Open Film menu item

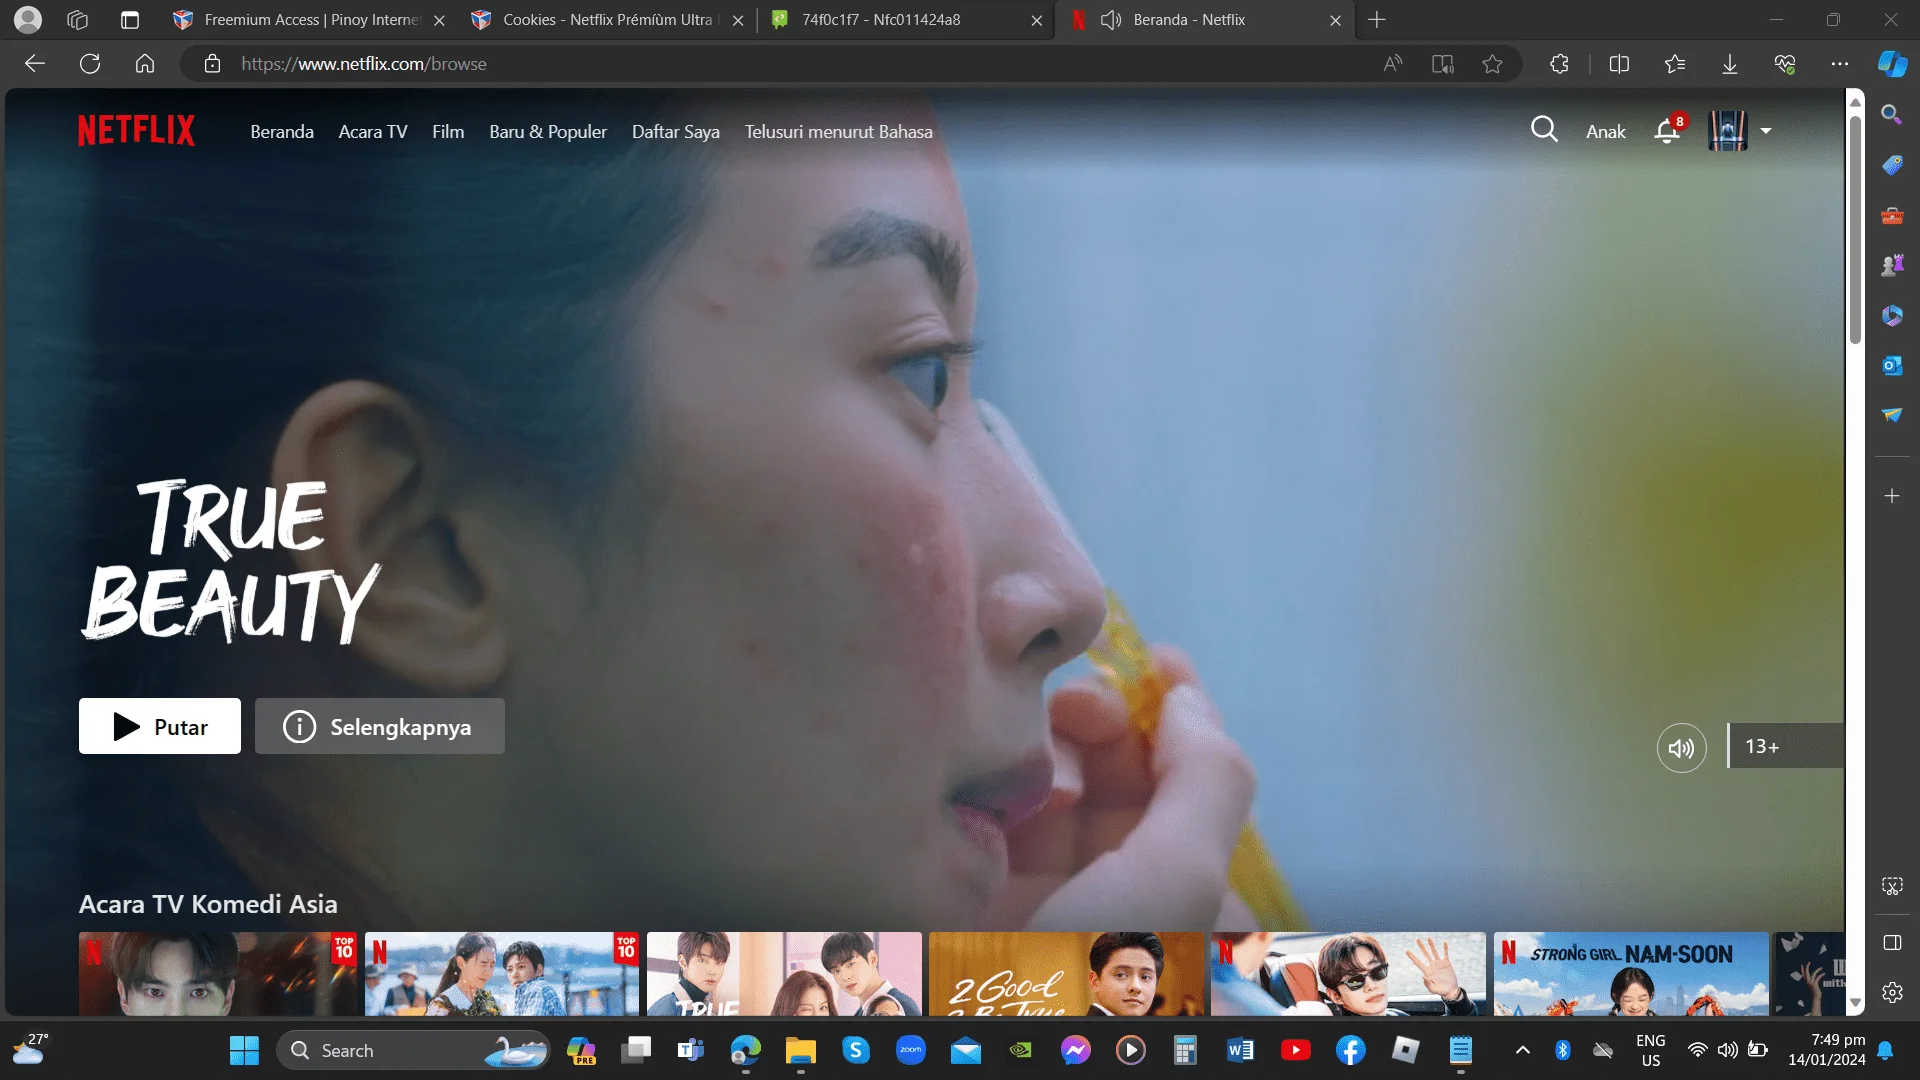tap(448, 132)
